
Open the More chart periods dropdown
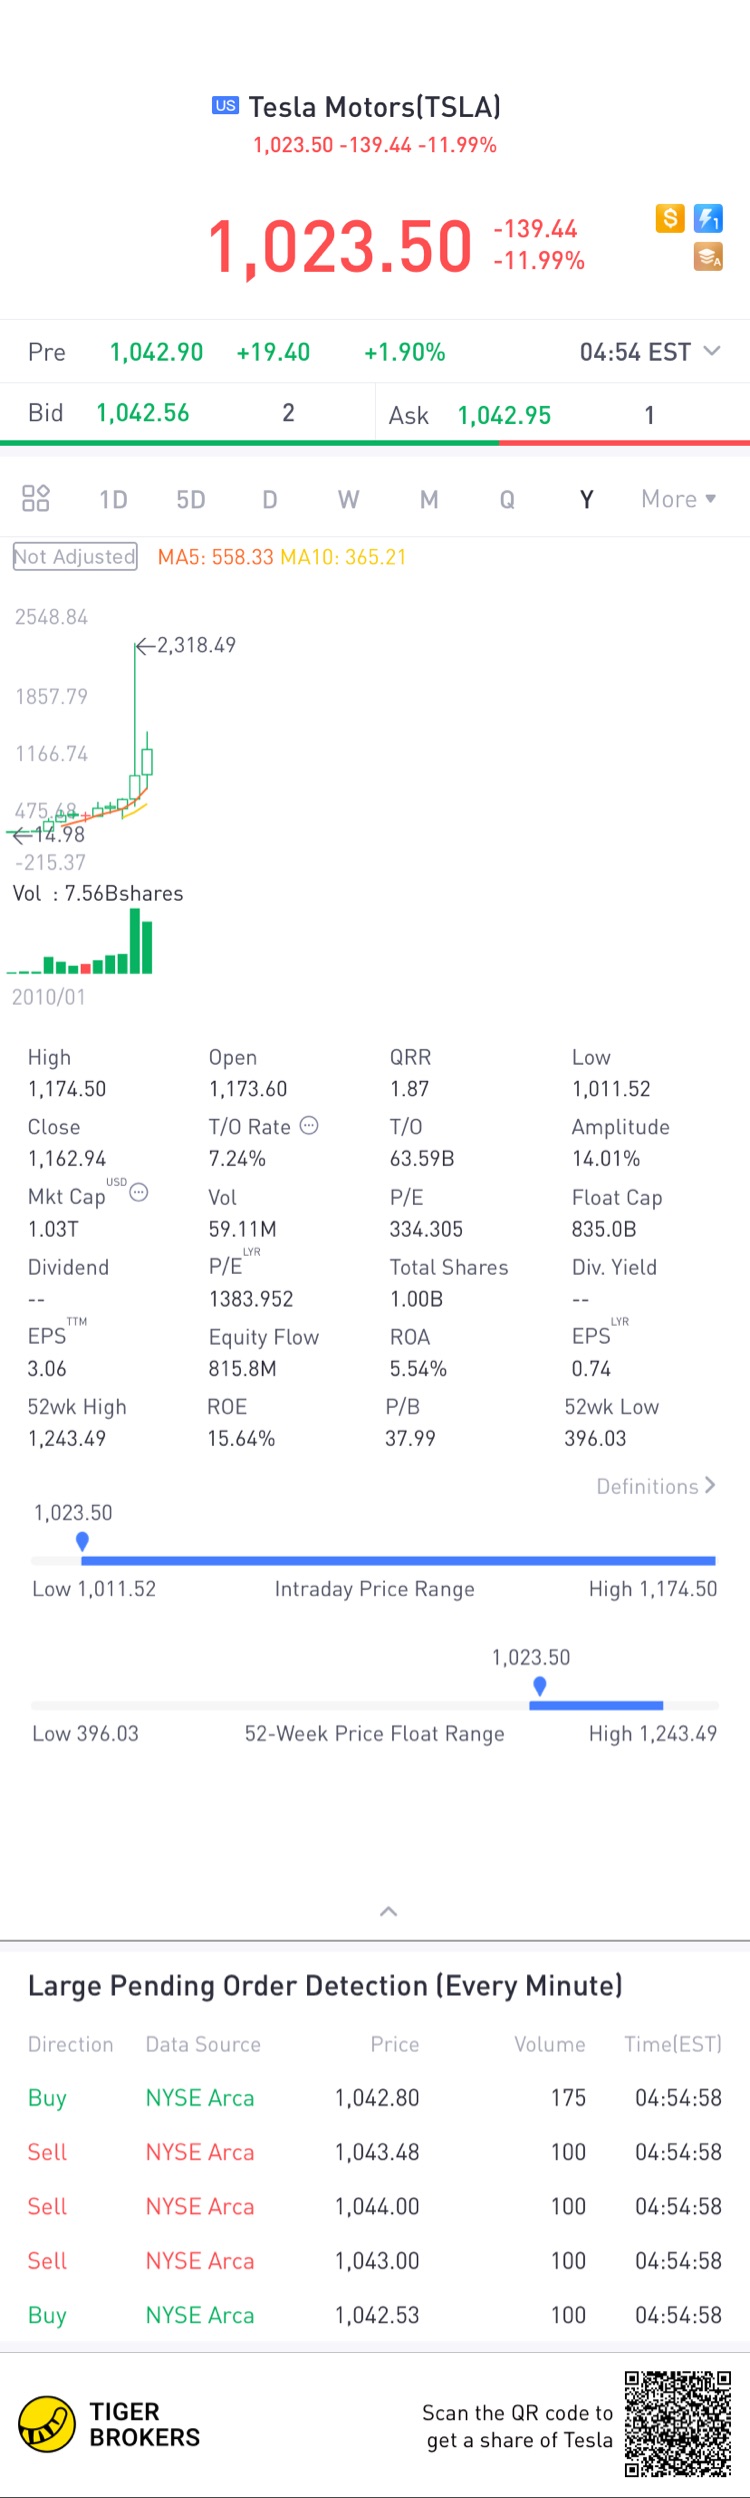tap(679, 499)
